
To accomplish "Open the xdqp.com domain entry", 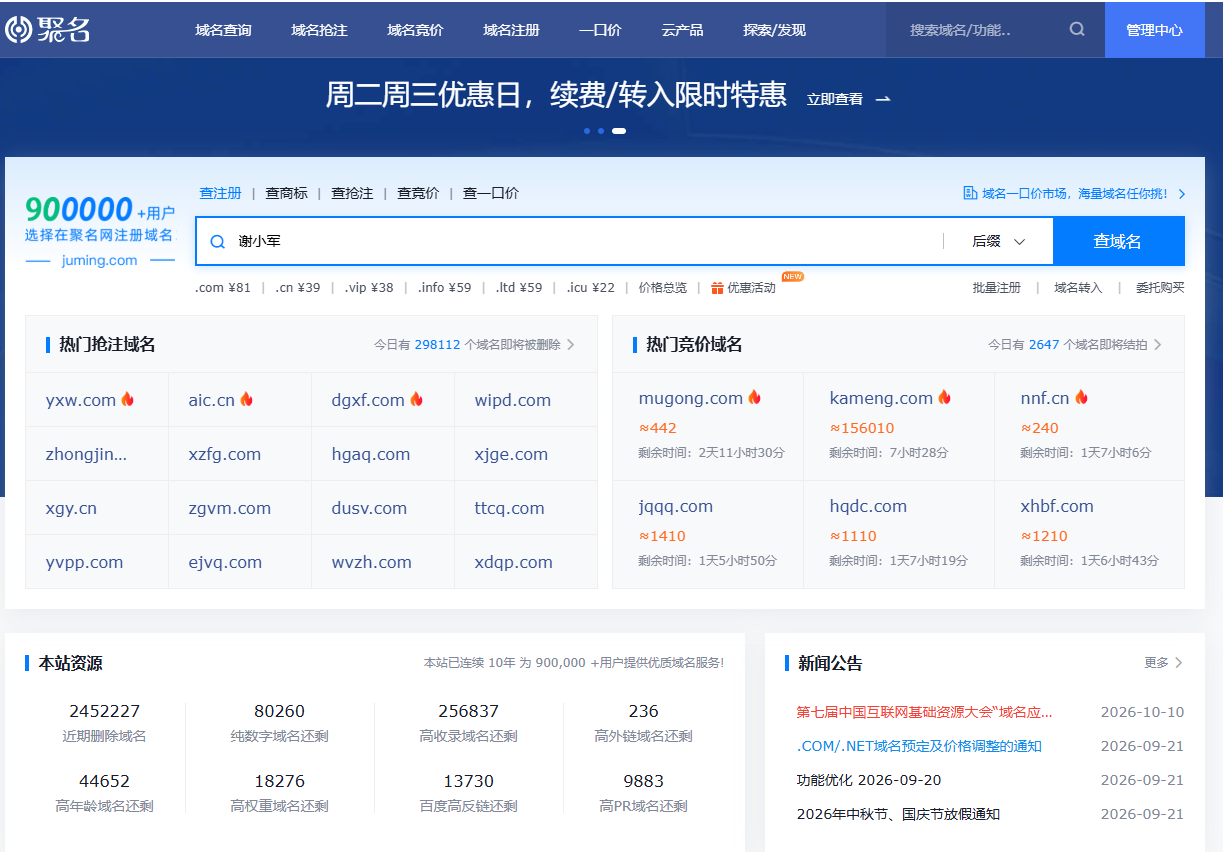I will point(514,562).
